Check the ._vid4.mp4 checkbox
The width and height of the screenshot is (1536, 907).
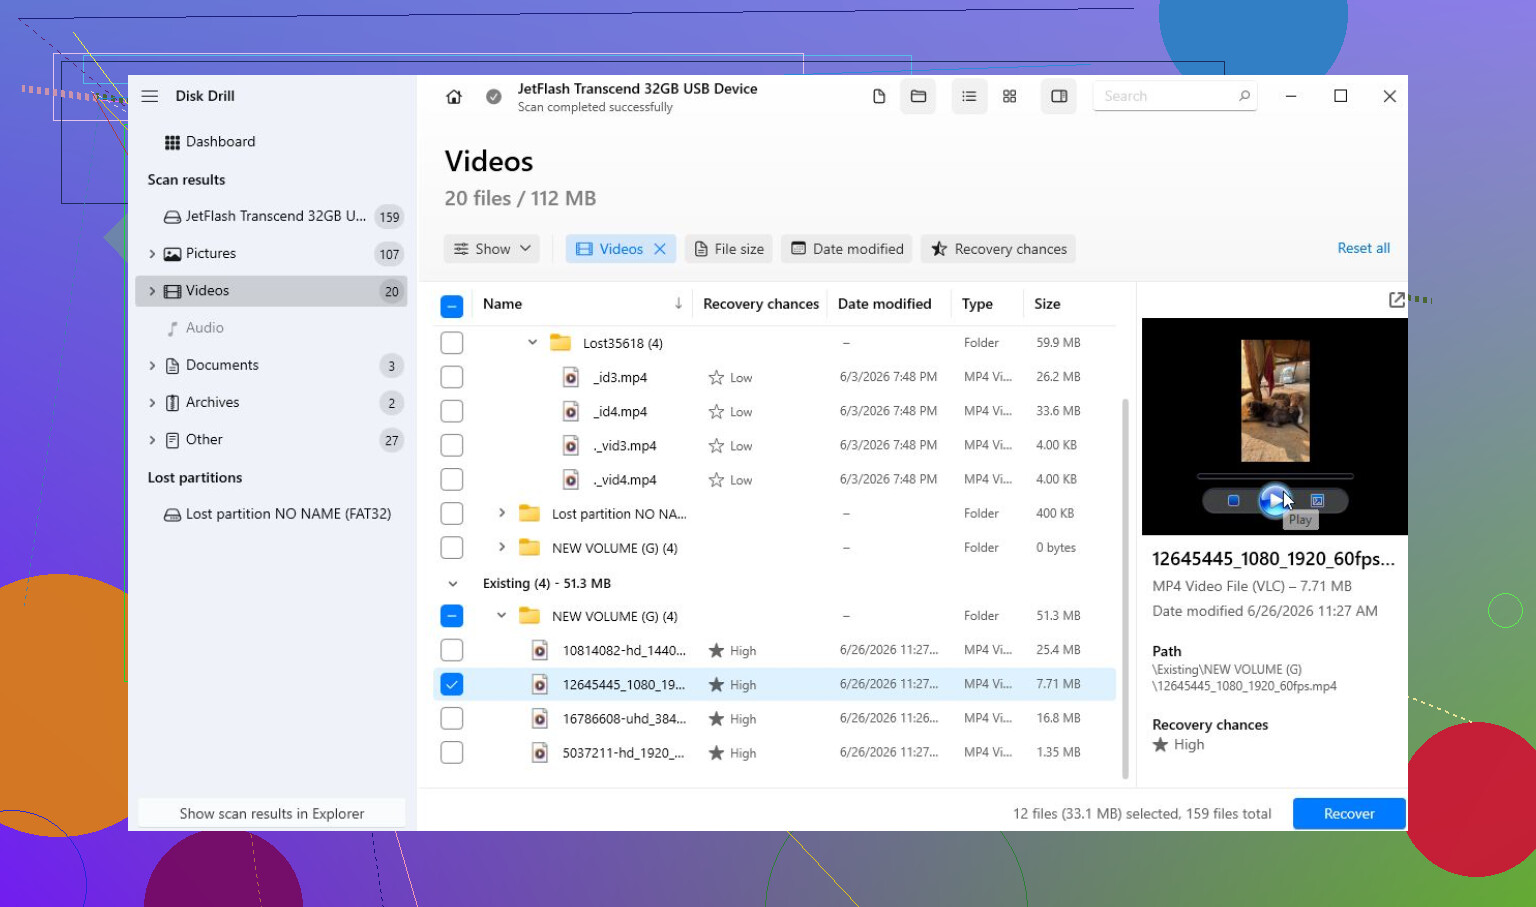coord(452,479)
